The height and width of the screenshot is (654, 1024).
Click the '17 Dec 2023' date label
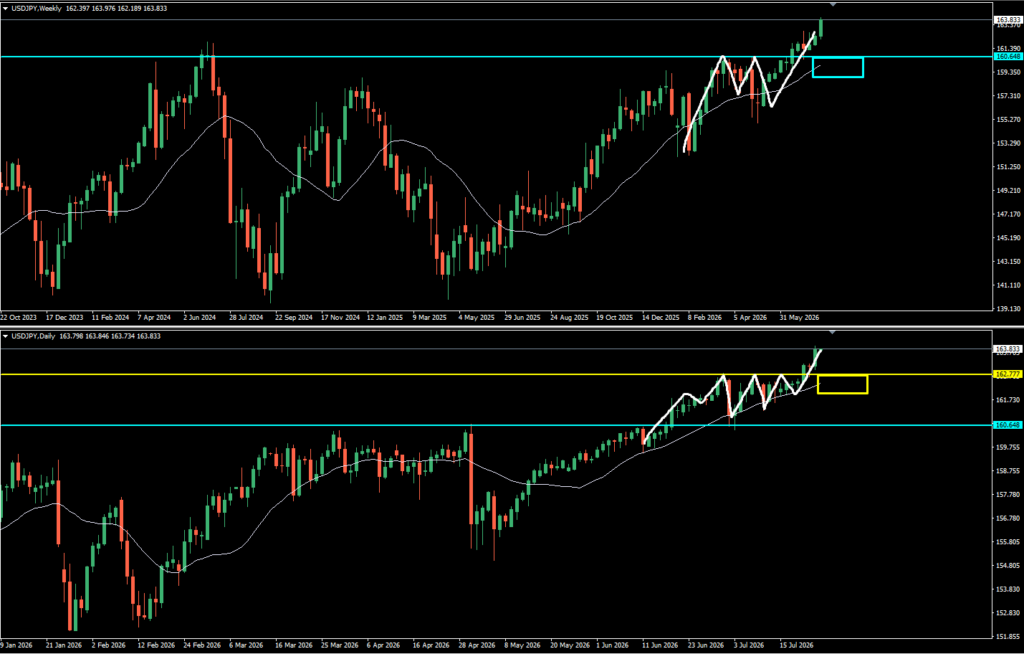click(x=65, y=318)
